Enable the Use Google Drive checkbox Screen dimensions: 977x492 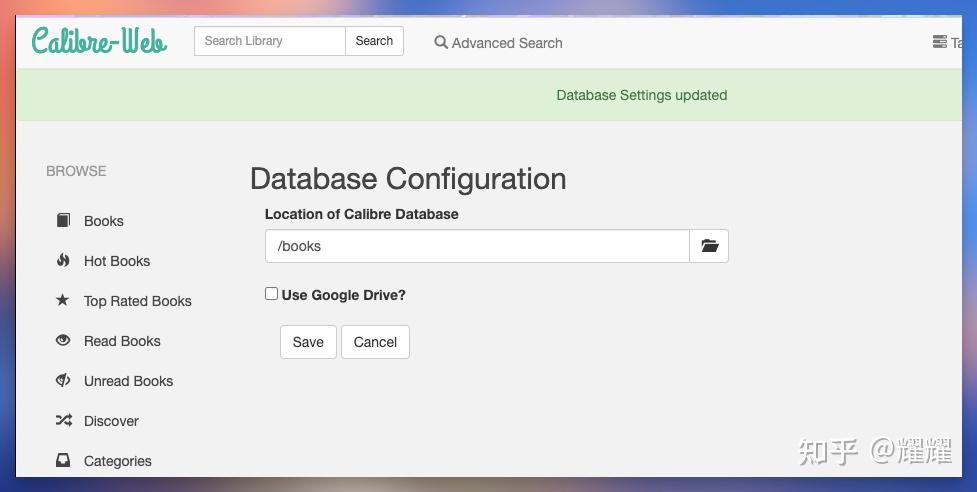271,294
